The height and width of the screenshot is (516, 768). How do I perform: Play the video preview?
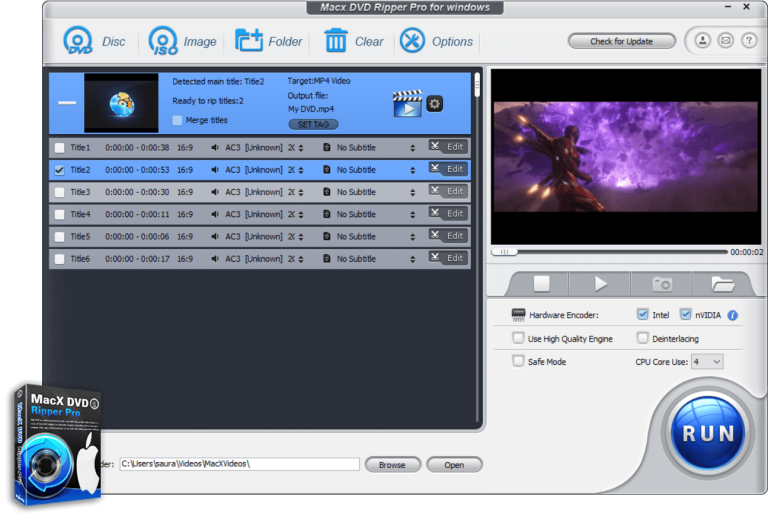(600, 283)
